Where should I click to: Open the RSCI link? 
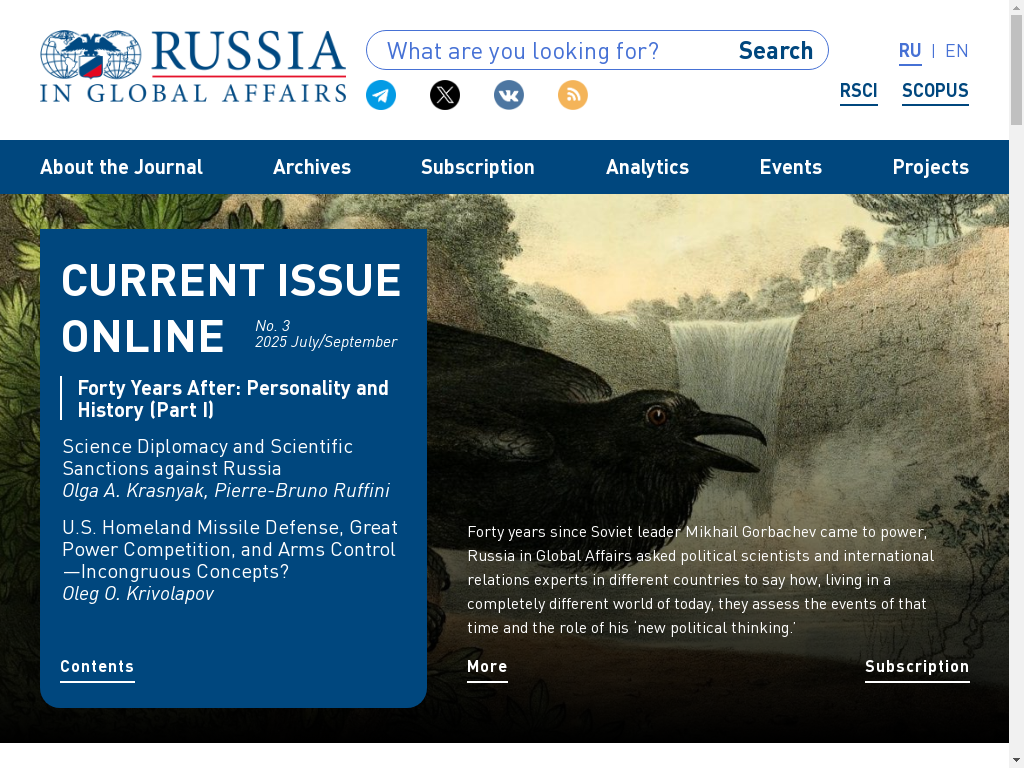[x=858, y=91]
